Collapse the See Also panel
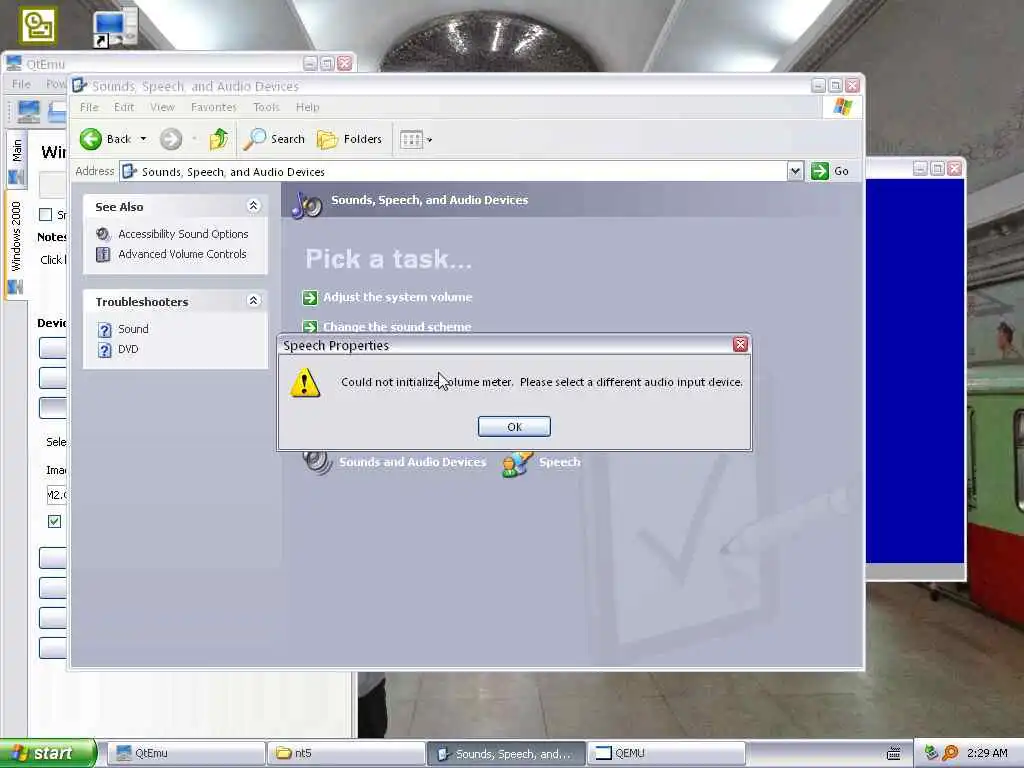 click(253, 206)
